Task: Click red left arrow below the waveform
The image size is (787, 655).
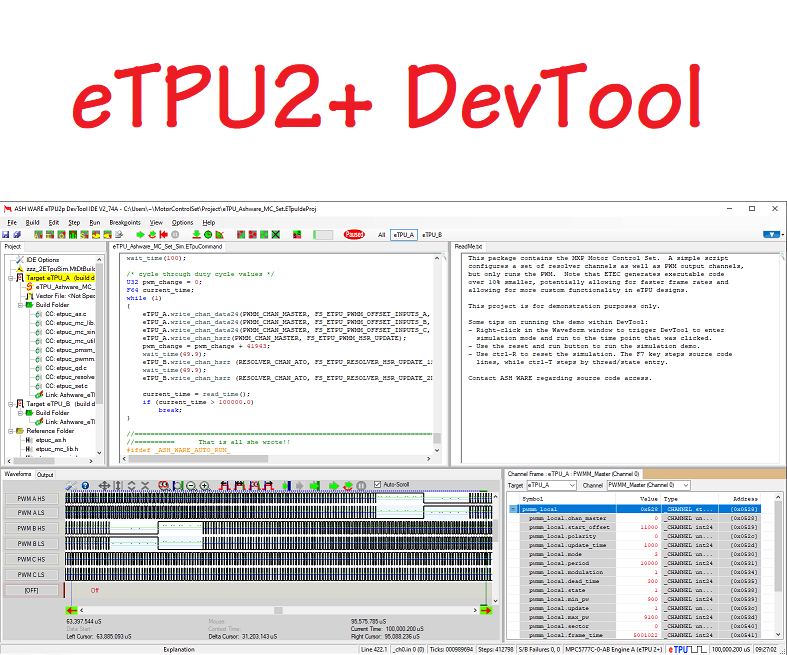Action: 71,609
